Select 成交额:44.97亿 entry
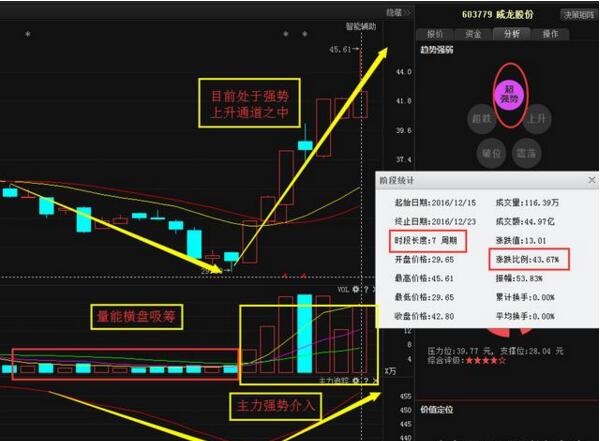 click(x=525, y=221)
